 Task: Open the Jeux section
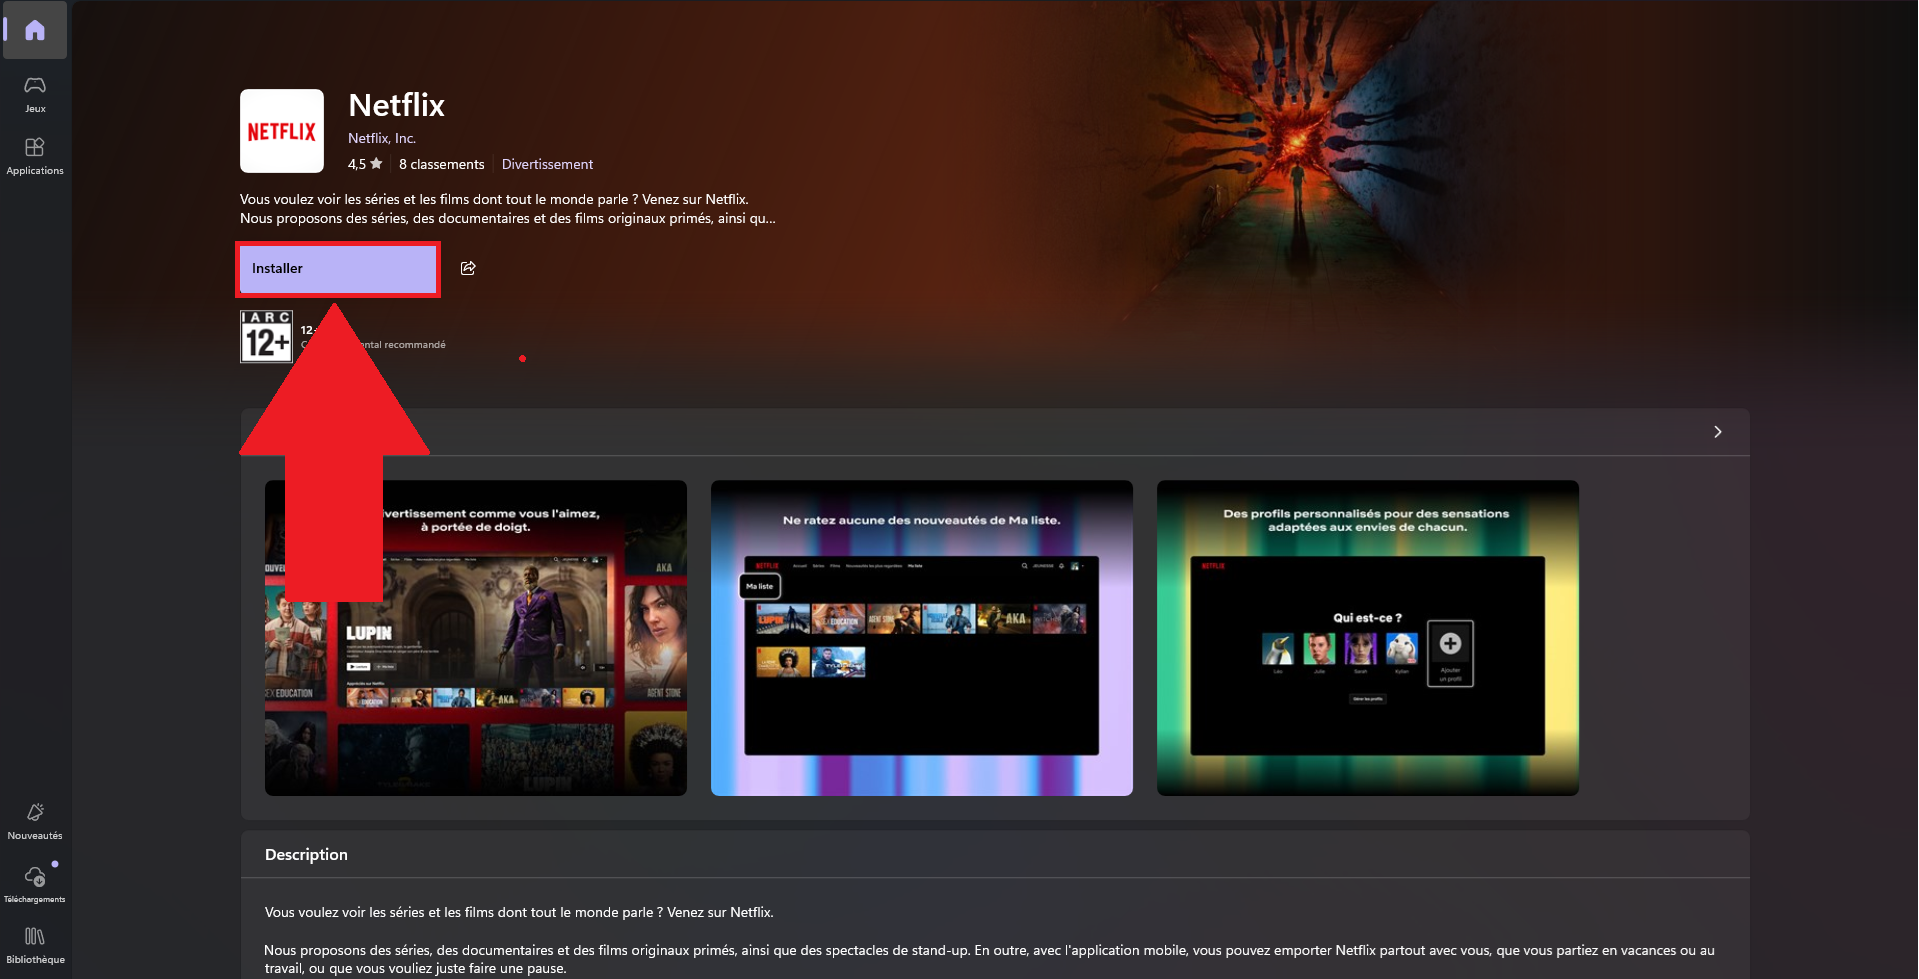pyautogui.click(x=35, y=94)
